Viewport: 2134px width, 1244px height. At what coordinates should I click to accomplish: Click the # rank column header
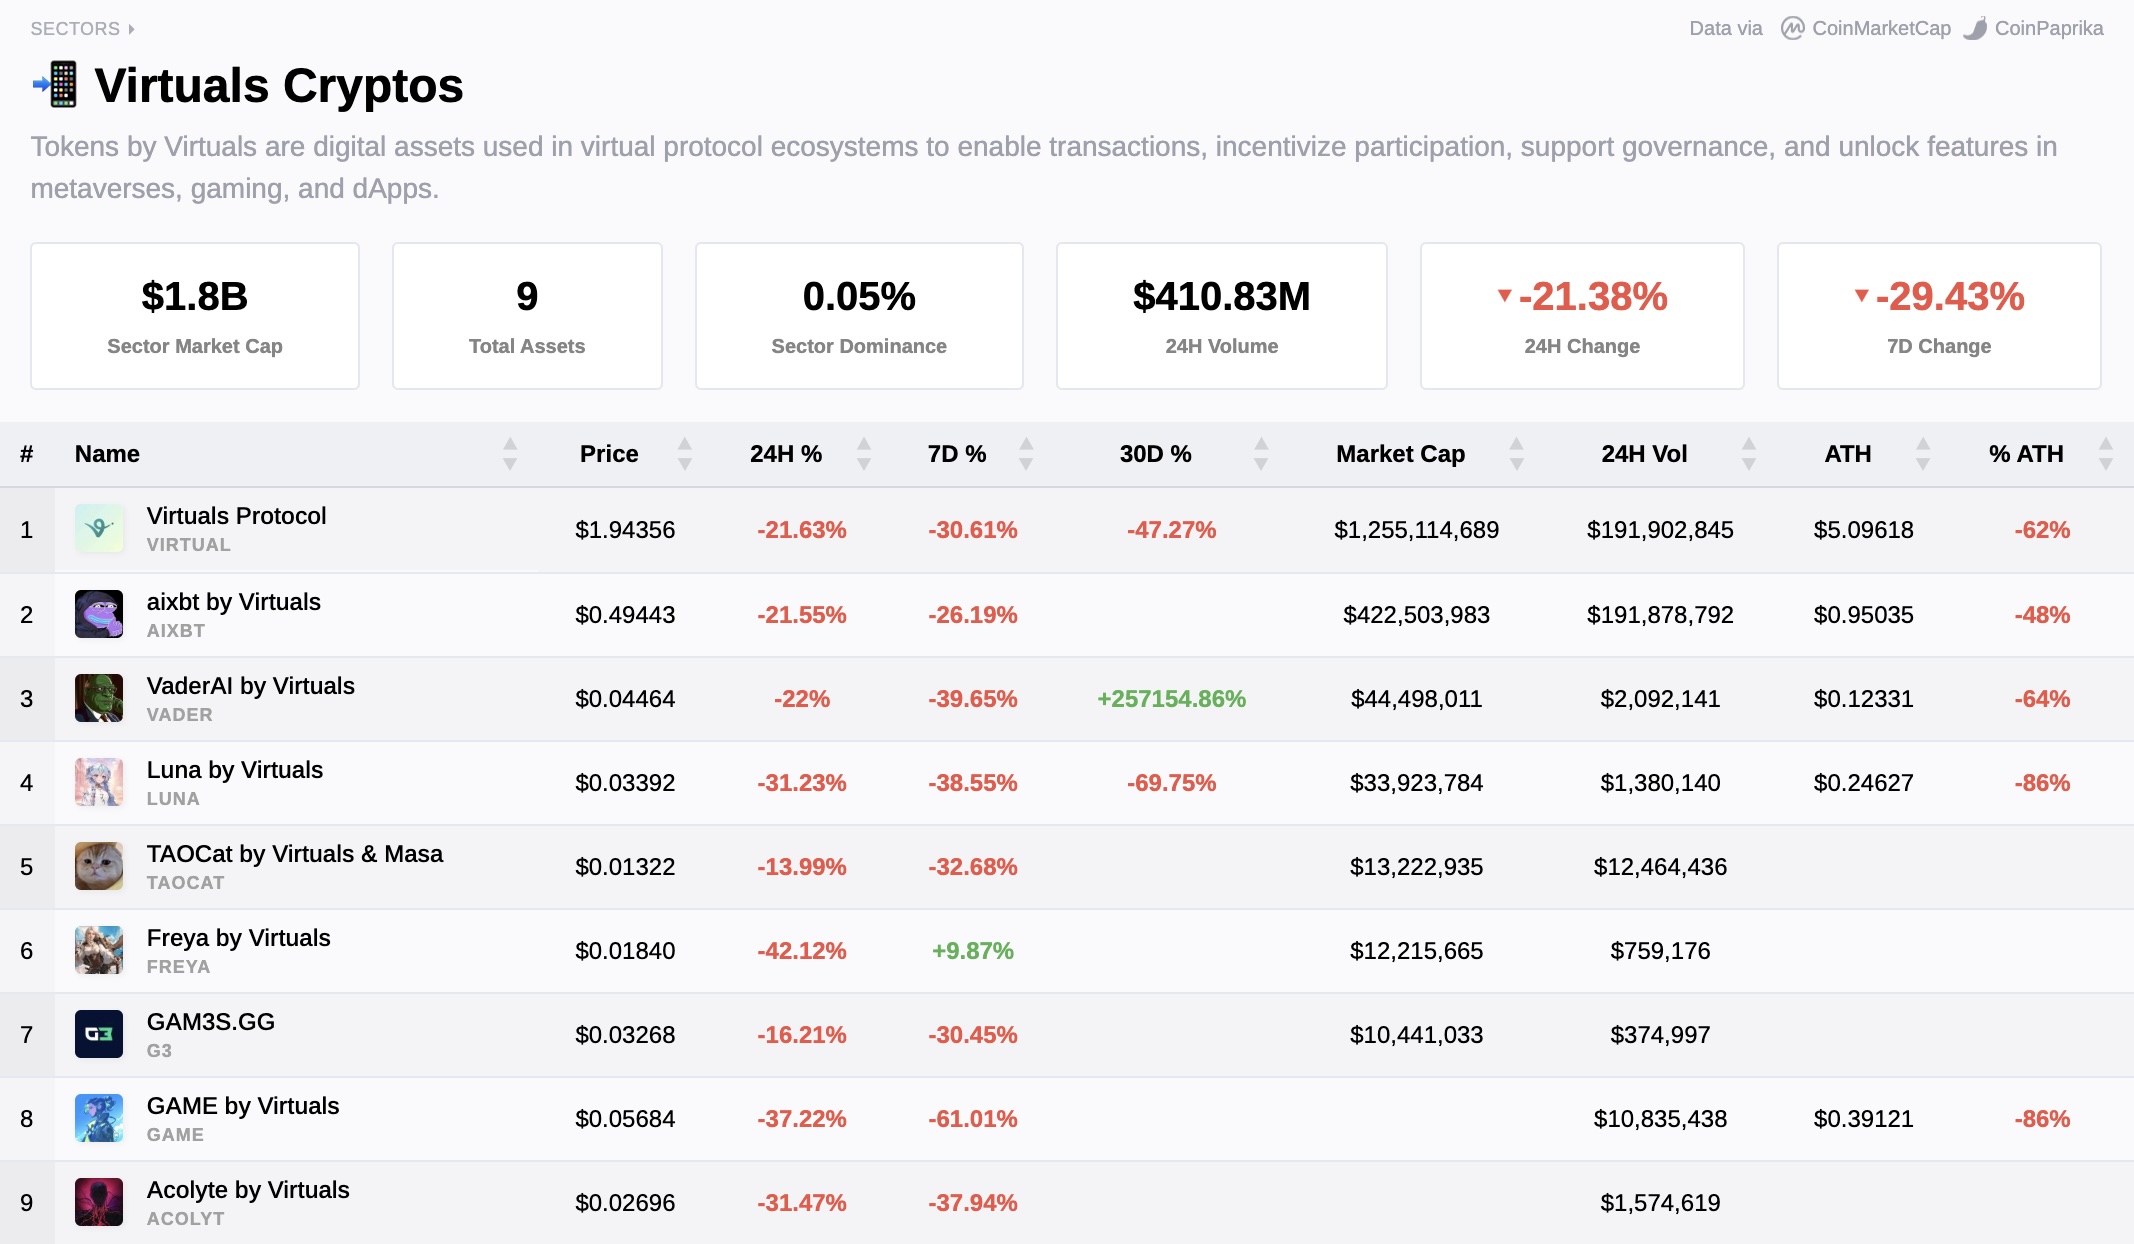pos(27,454)
